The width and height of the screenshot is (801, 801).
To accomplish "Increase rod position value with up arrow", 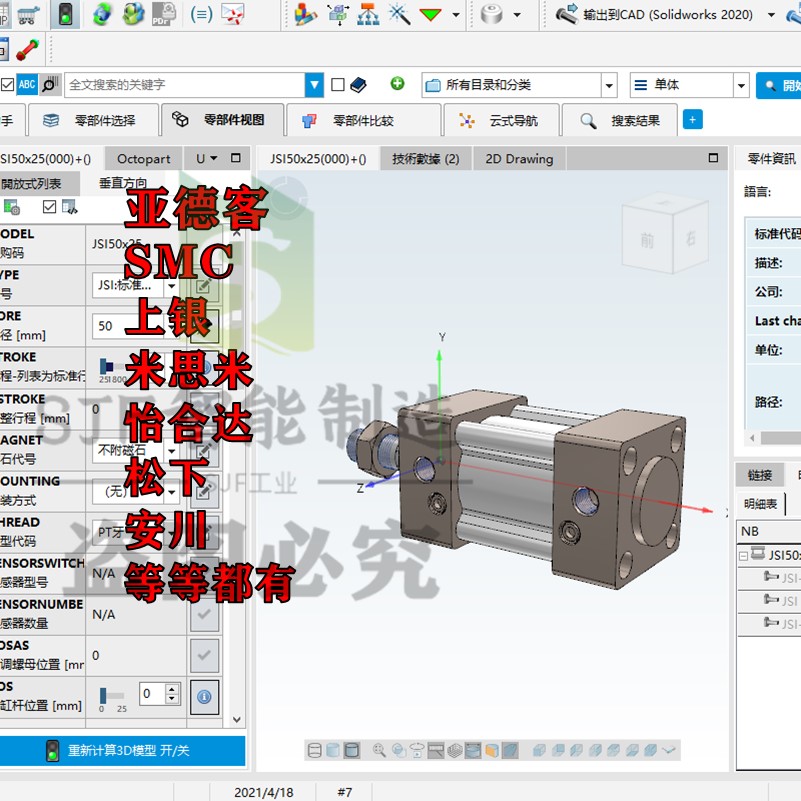I will (x=173, y=689).
